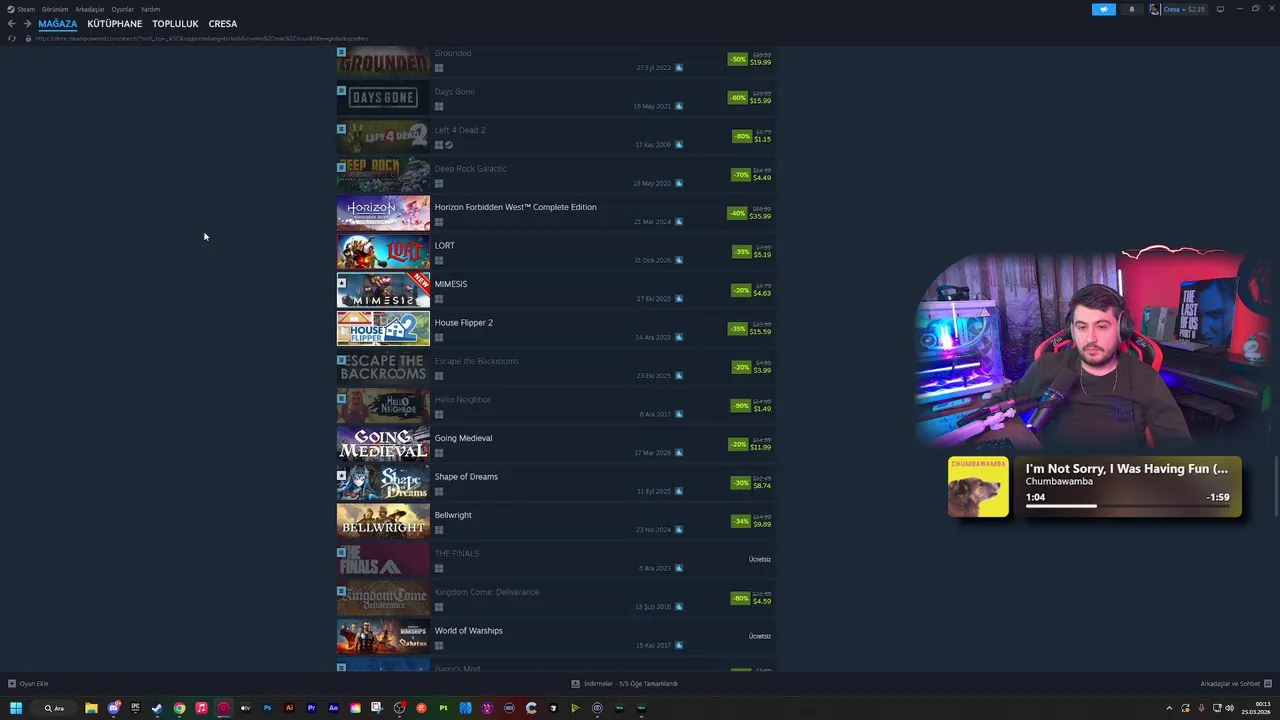Go forward with the Steam forward arrow
This screenshot has height=720, width=1280.
click(x=25, y=24)
